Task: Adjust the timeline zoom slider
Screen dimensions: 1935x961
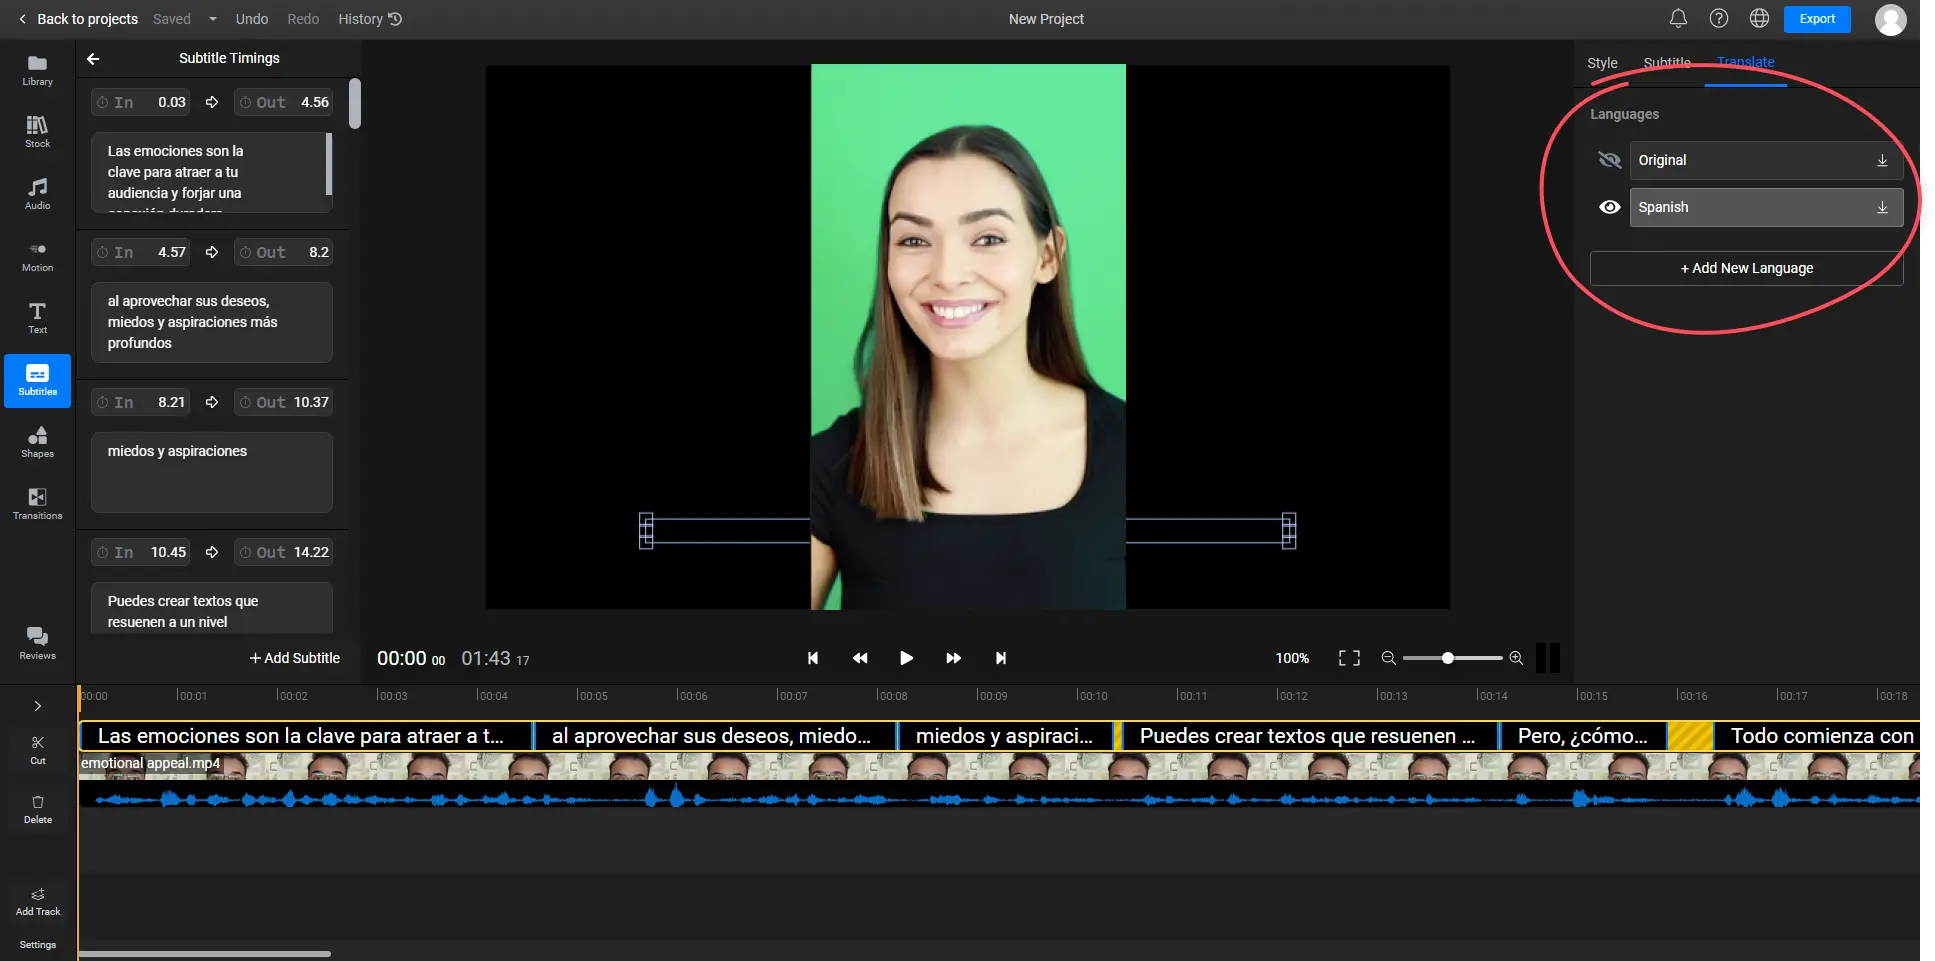Action: pyautogui.click(x=1450, y=658)
